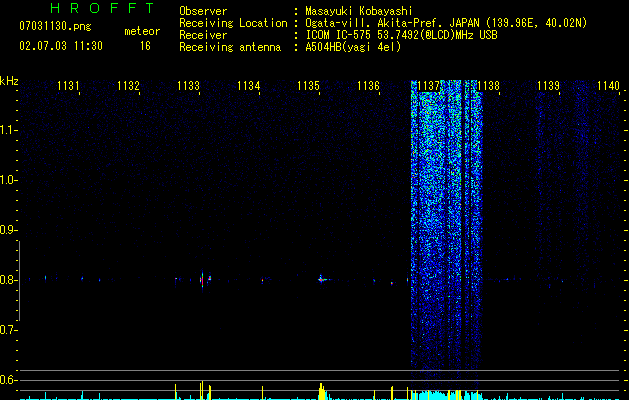Click the 1137 time marker
This screenshot has height=400, width=629.
[429, 85]
